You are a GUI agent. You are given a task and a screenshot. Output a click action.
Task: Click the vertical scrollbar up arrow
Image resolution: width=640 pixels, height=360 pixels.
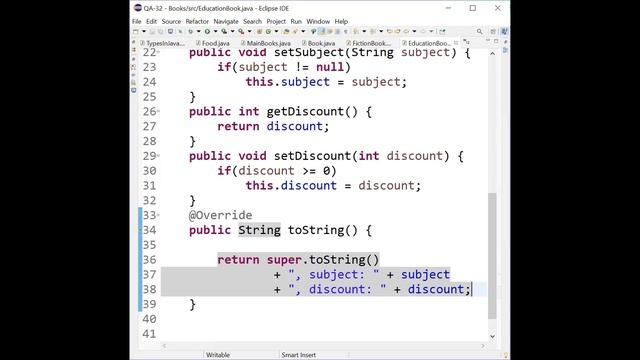click(492, 53)
